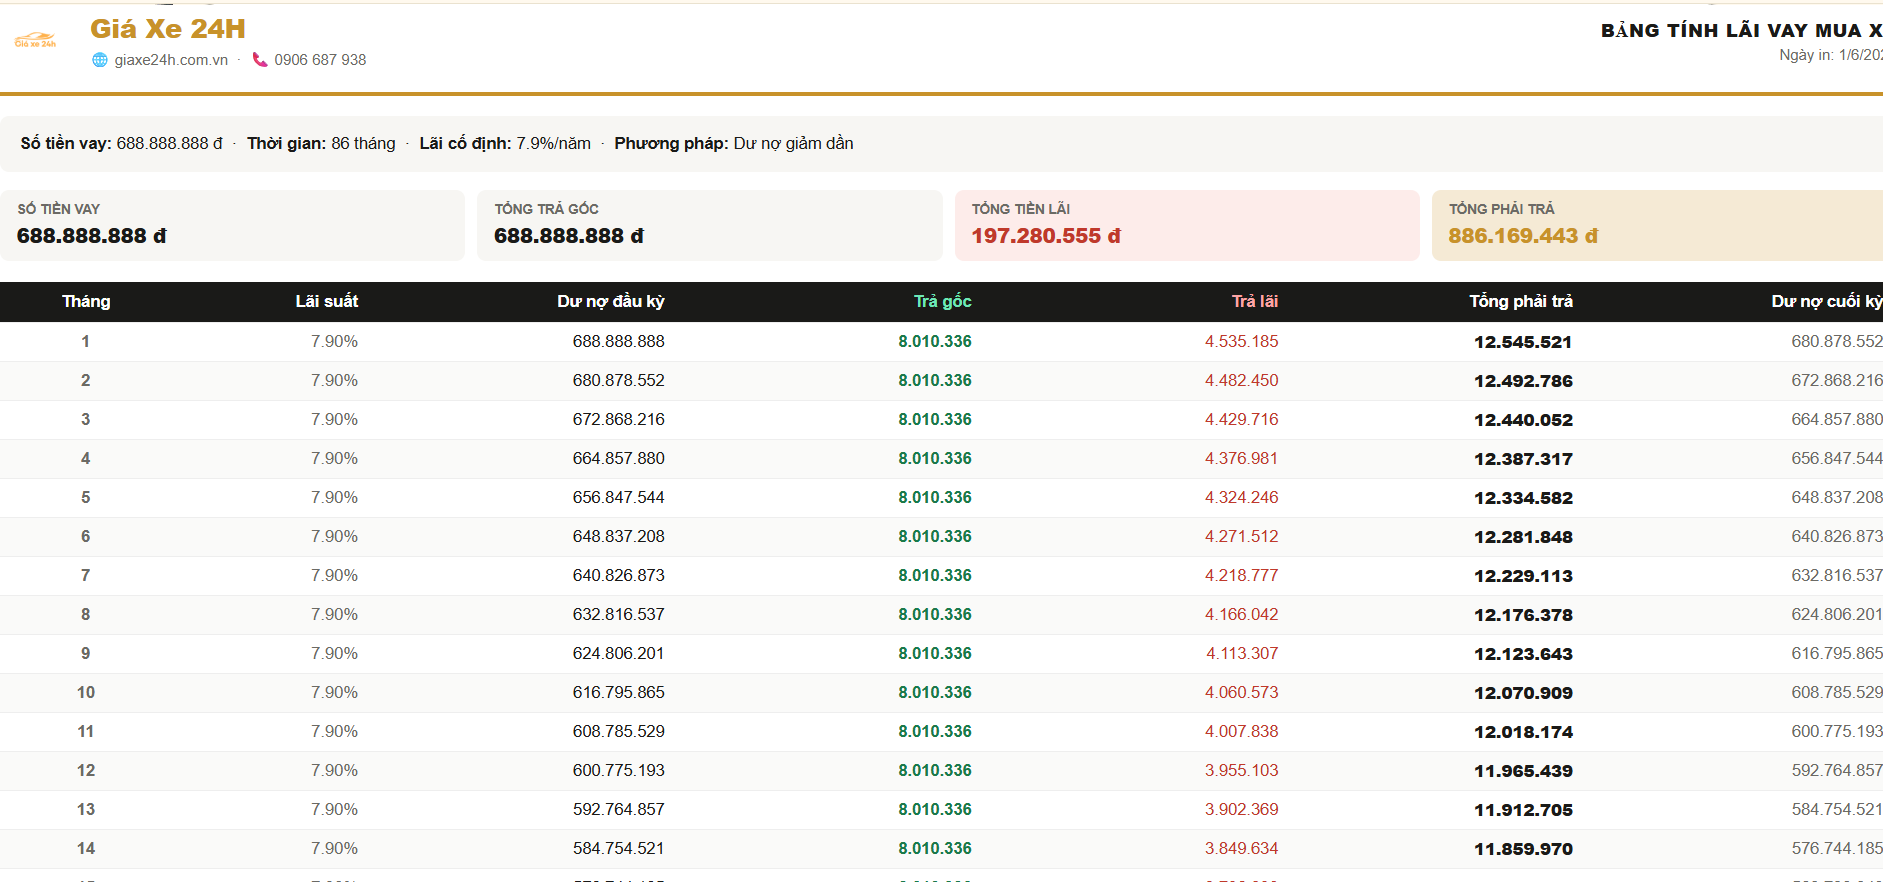The height and width of the screenshot is (882, 1883).
Task: Click the Bảng tính lãi vay heading
Action: tap(1741, 30)
